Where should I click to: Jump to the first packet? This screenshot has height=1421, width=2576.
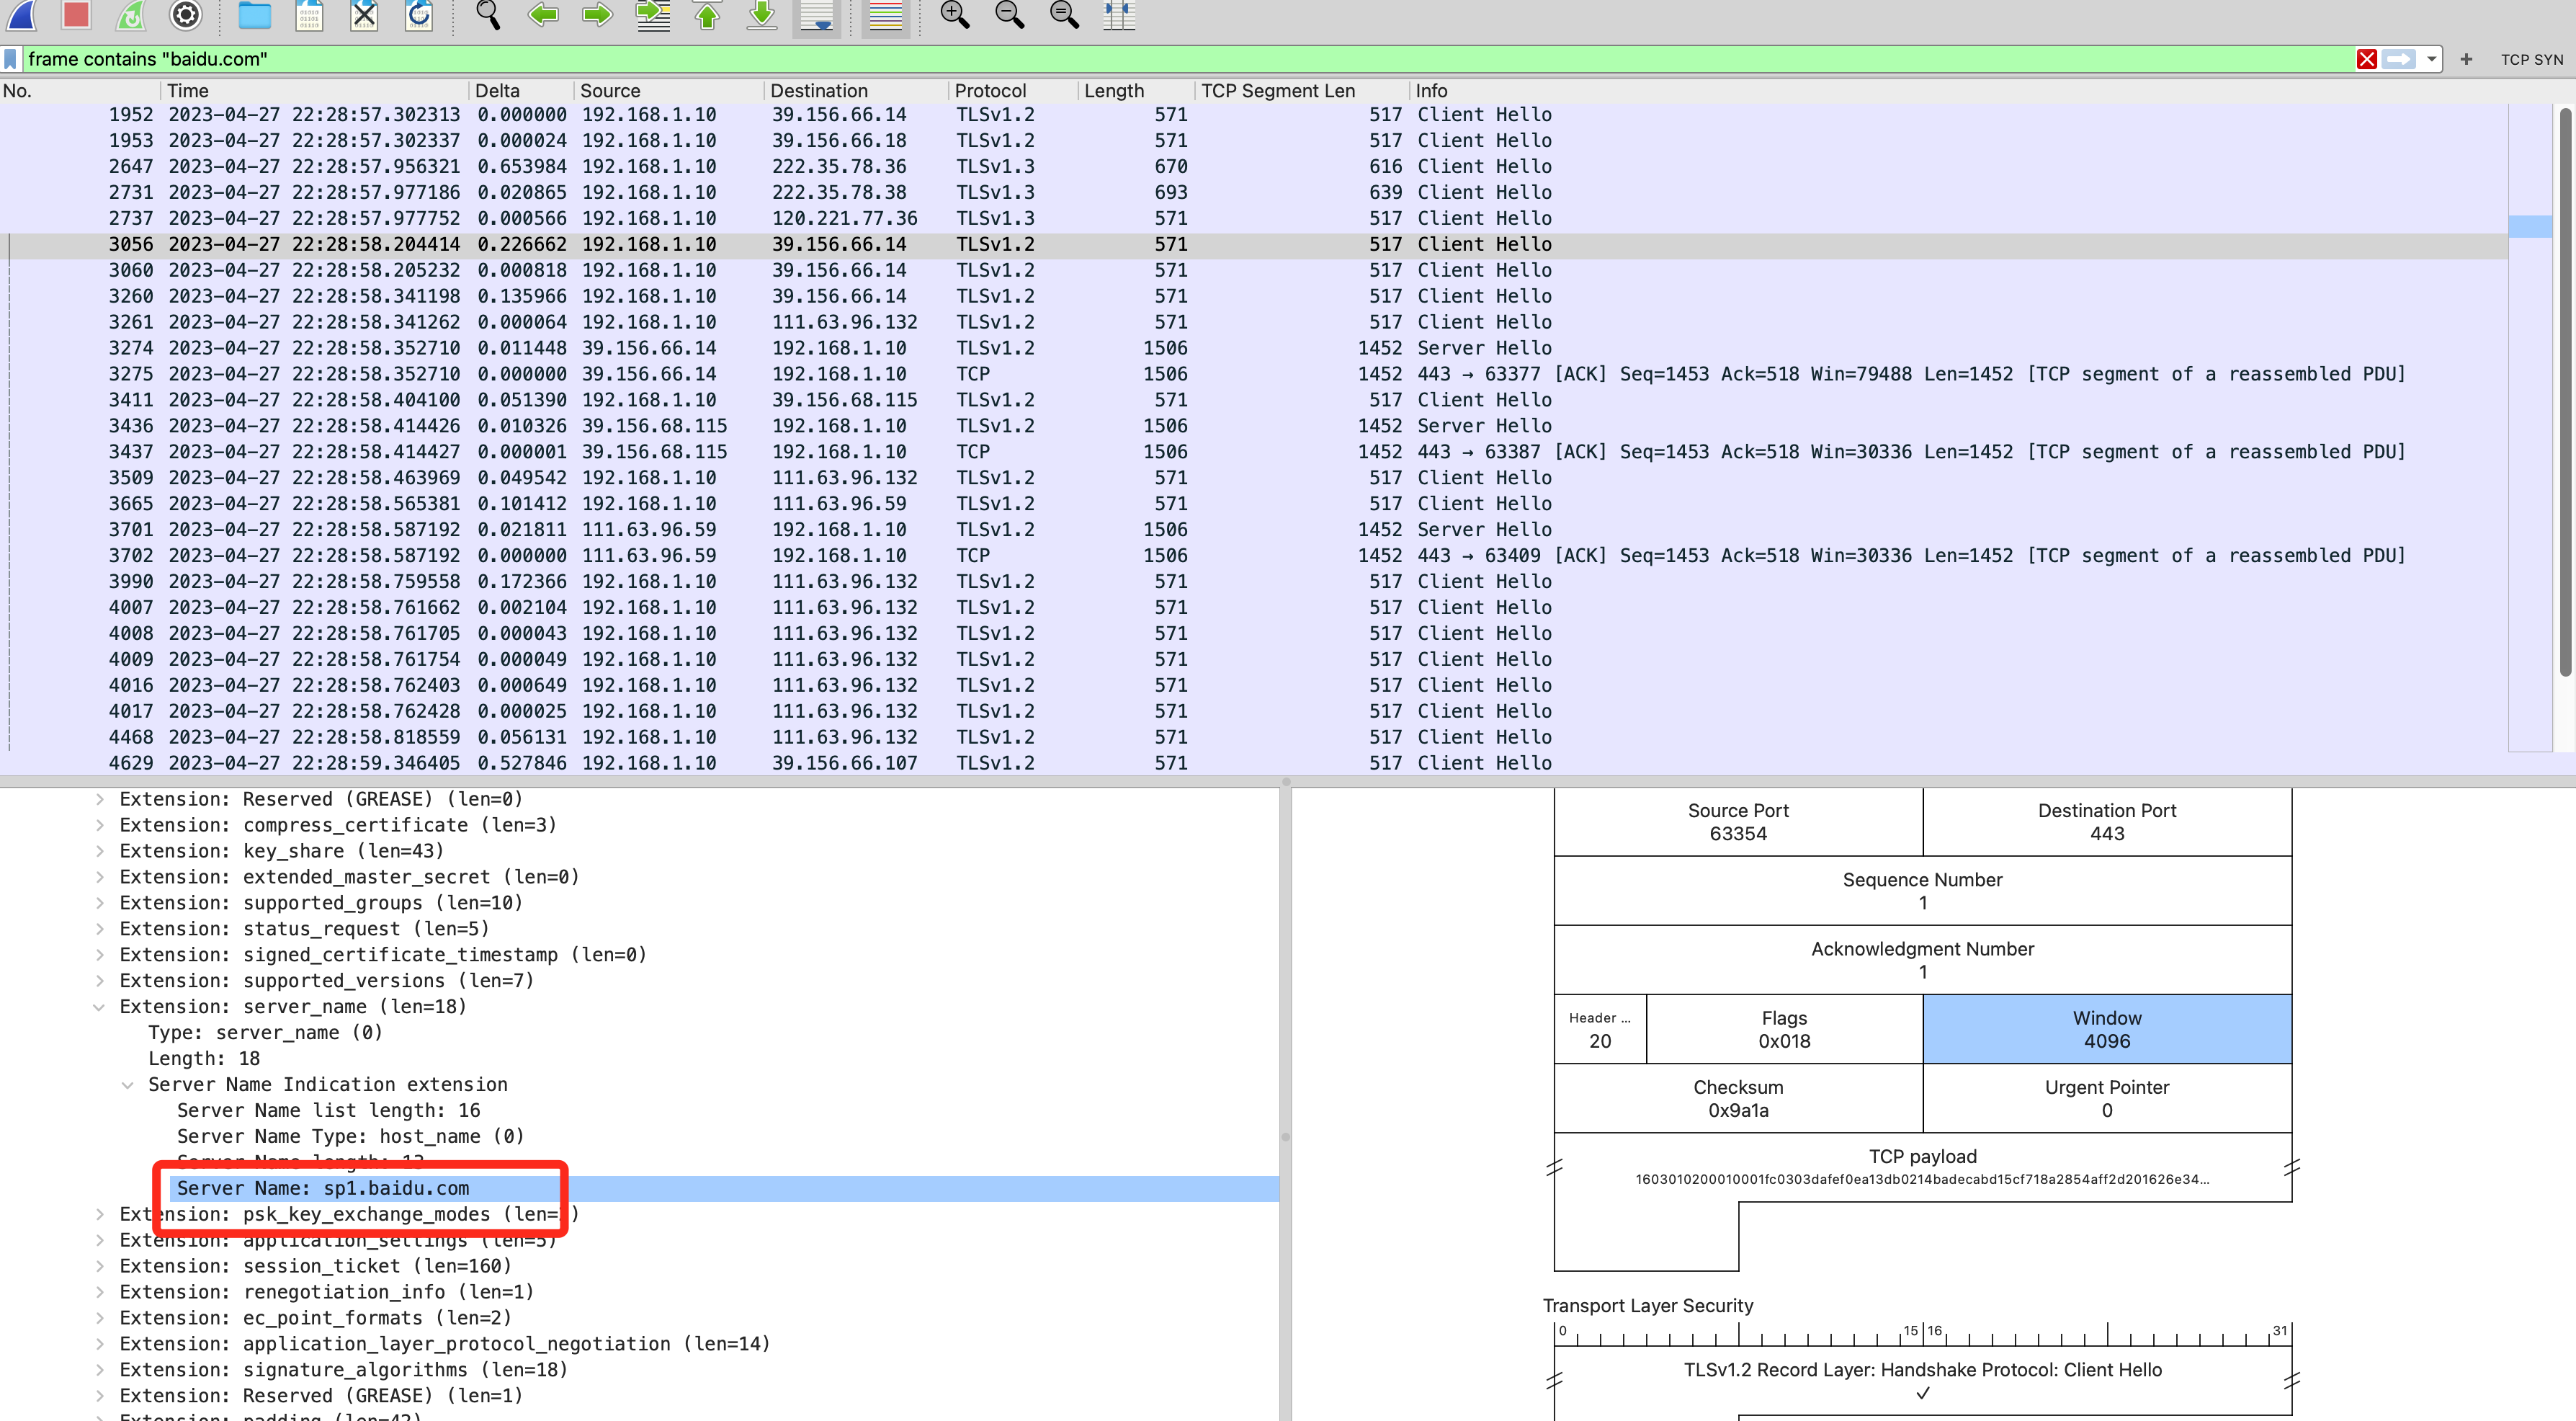pos(707,17)
